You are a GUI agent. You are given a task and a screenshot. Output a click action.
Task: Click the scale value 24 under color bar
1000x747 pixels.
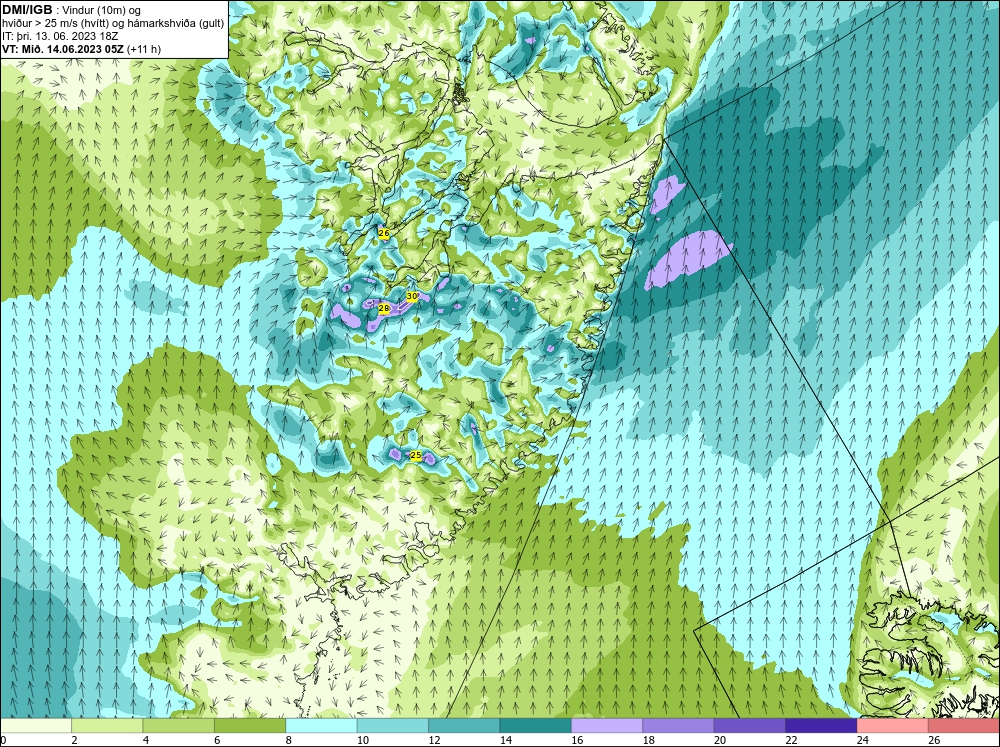coord(862,740)
